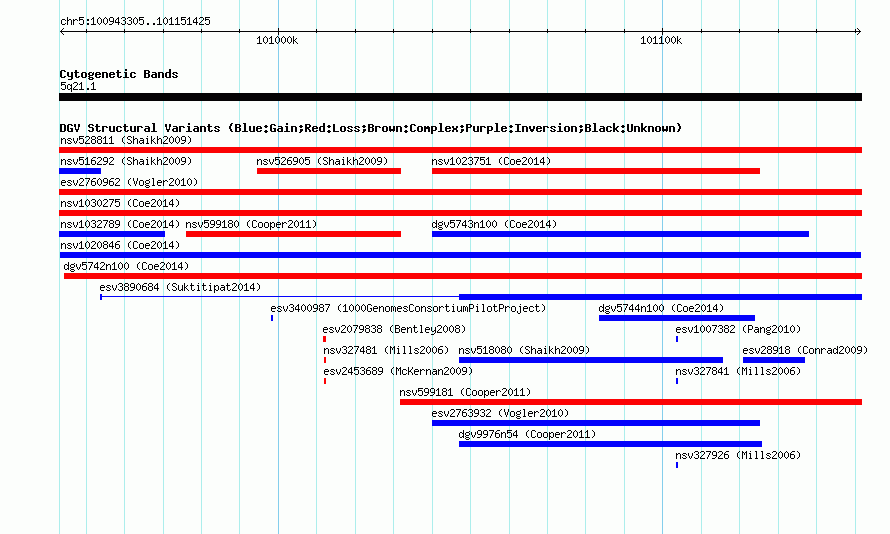Screen dimensions: 890x534
Task: Click the 5q21.1 band label
Action: [x=78, y=86]
